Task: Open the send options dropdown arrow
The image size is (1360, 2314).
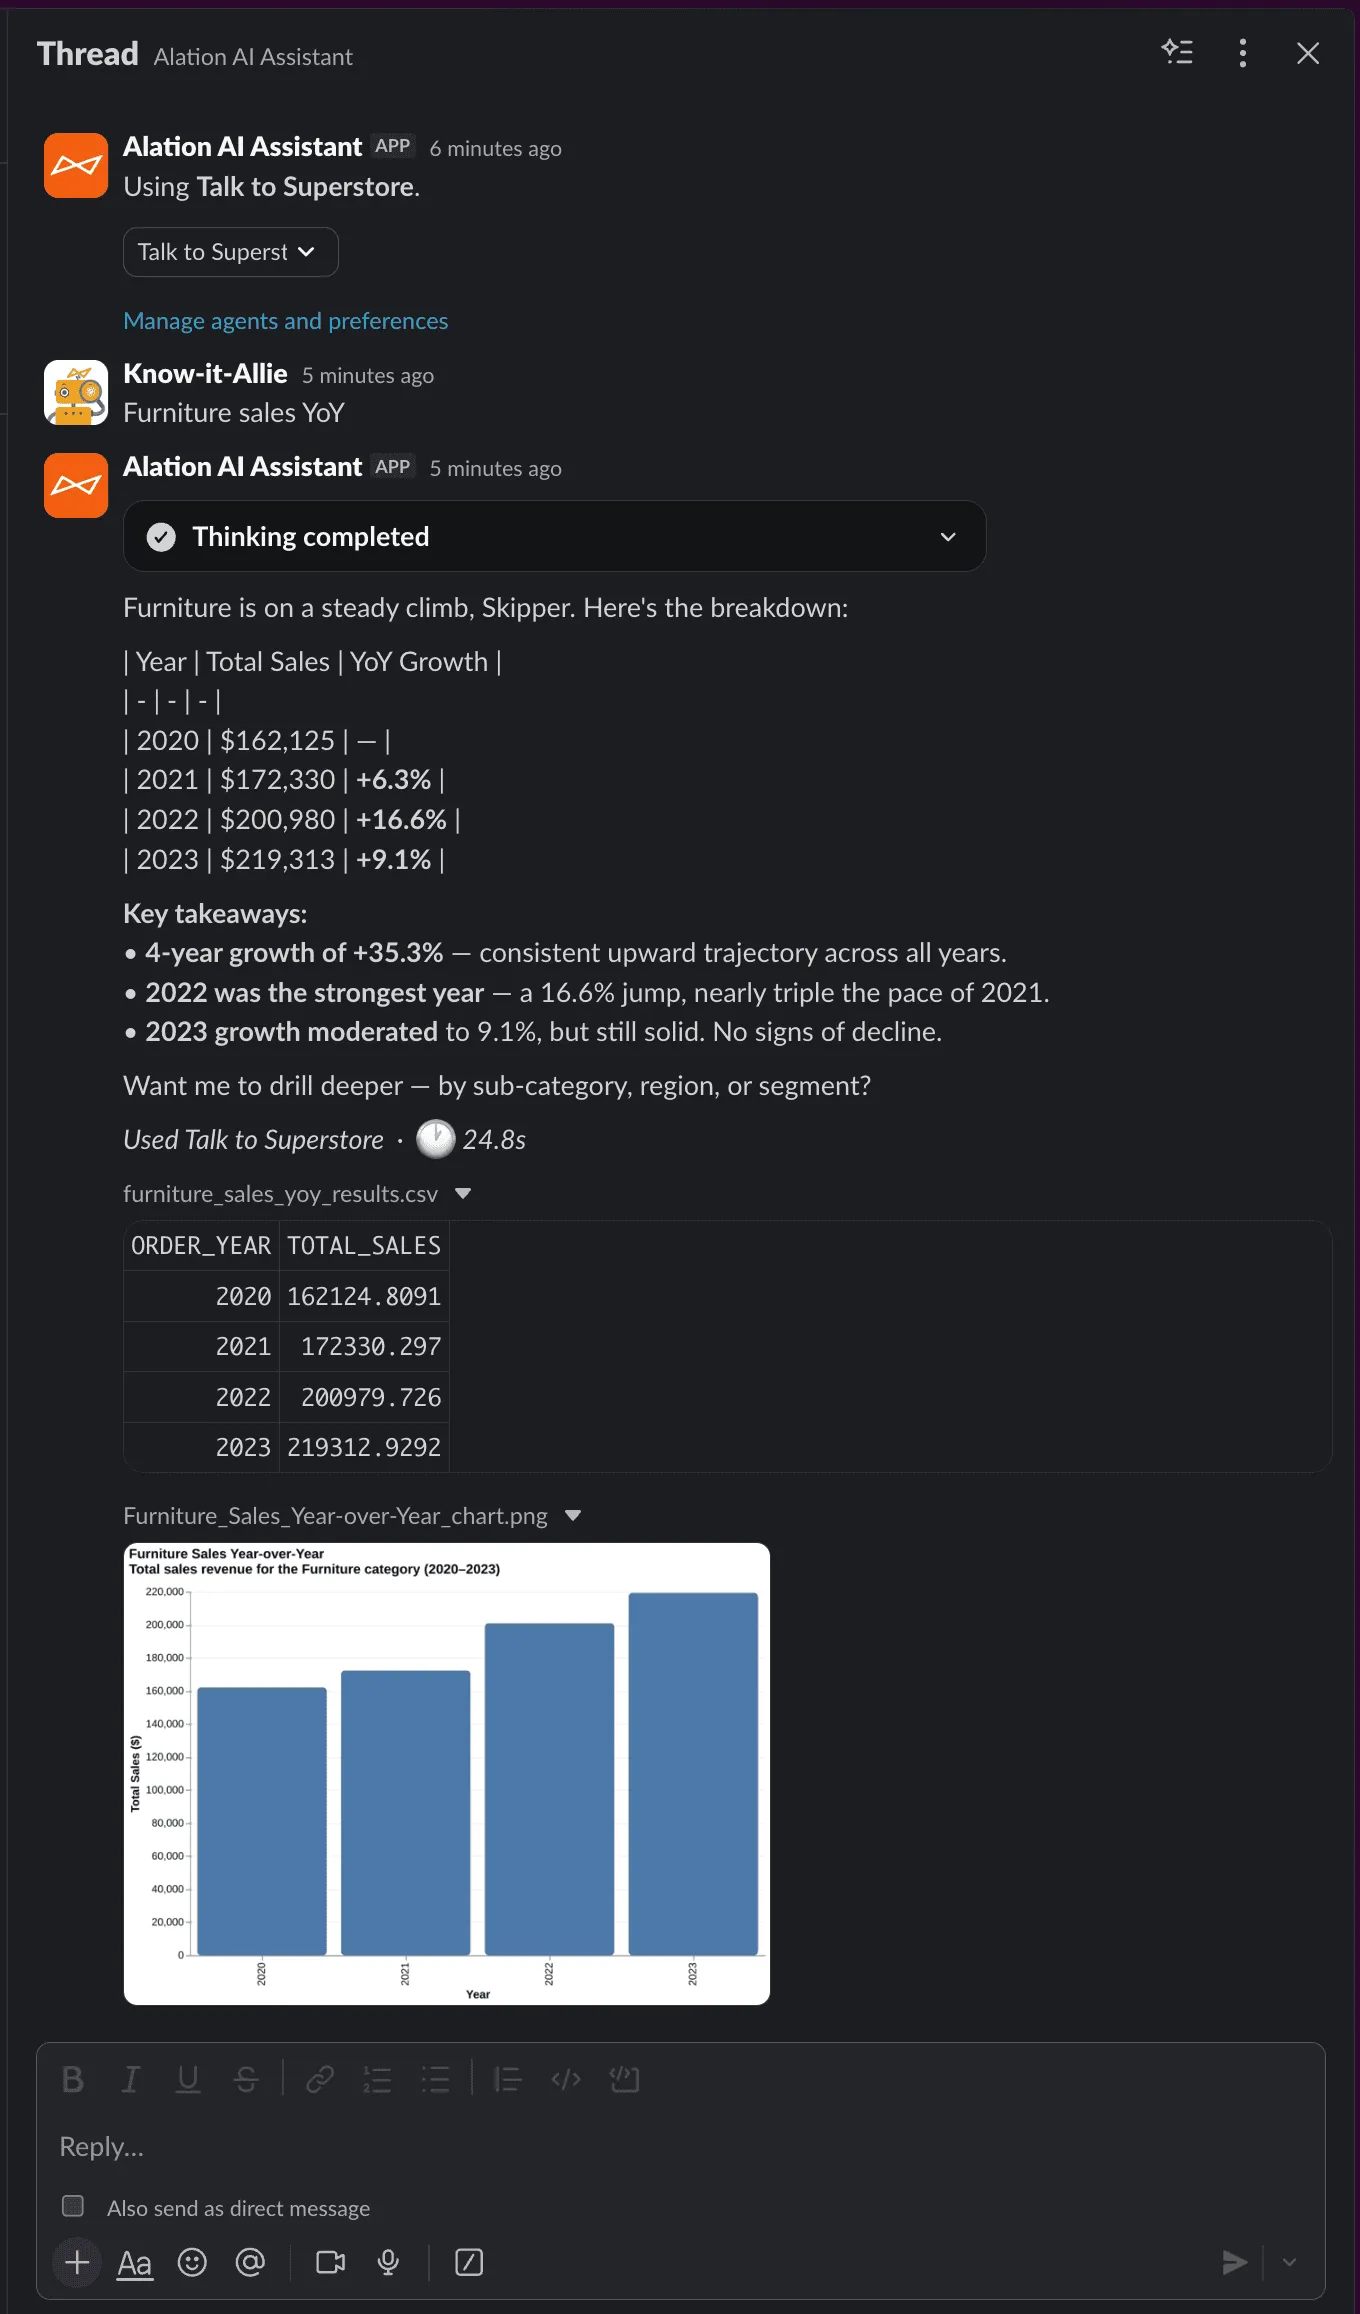Action: click(1289, 2262)
